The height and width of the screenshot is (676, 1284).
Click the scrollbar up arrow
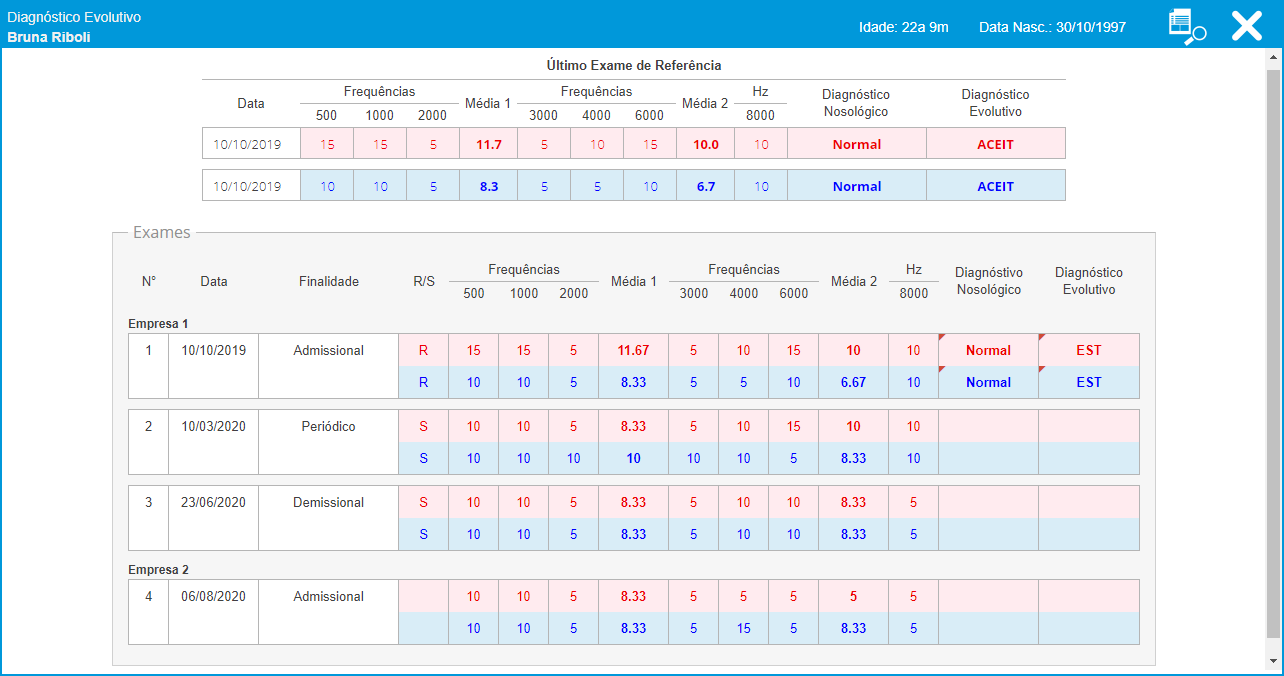[1272, 60]
